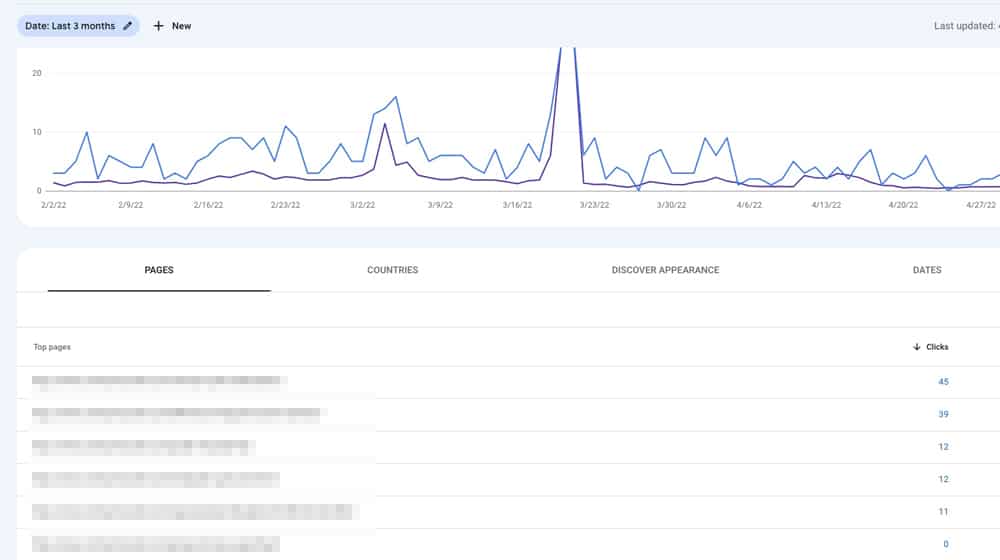Open the COUNTRIES tab
This screenshot has width=1000, height=560.
point(392,270)
